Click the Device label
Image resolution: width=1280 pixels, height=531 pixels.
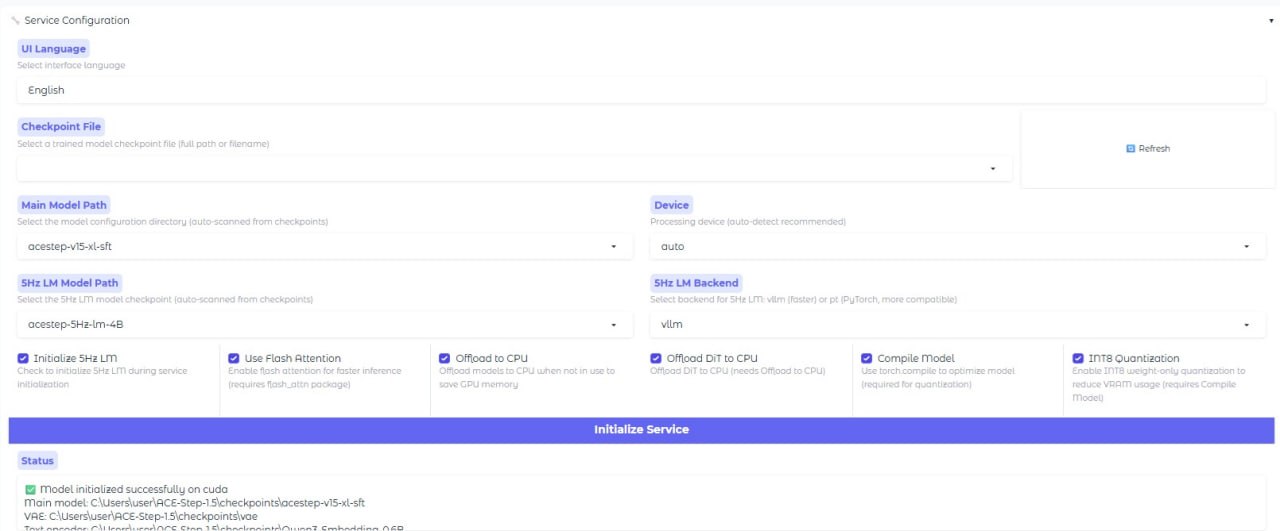coord(672,205)
